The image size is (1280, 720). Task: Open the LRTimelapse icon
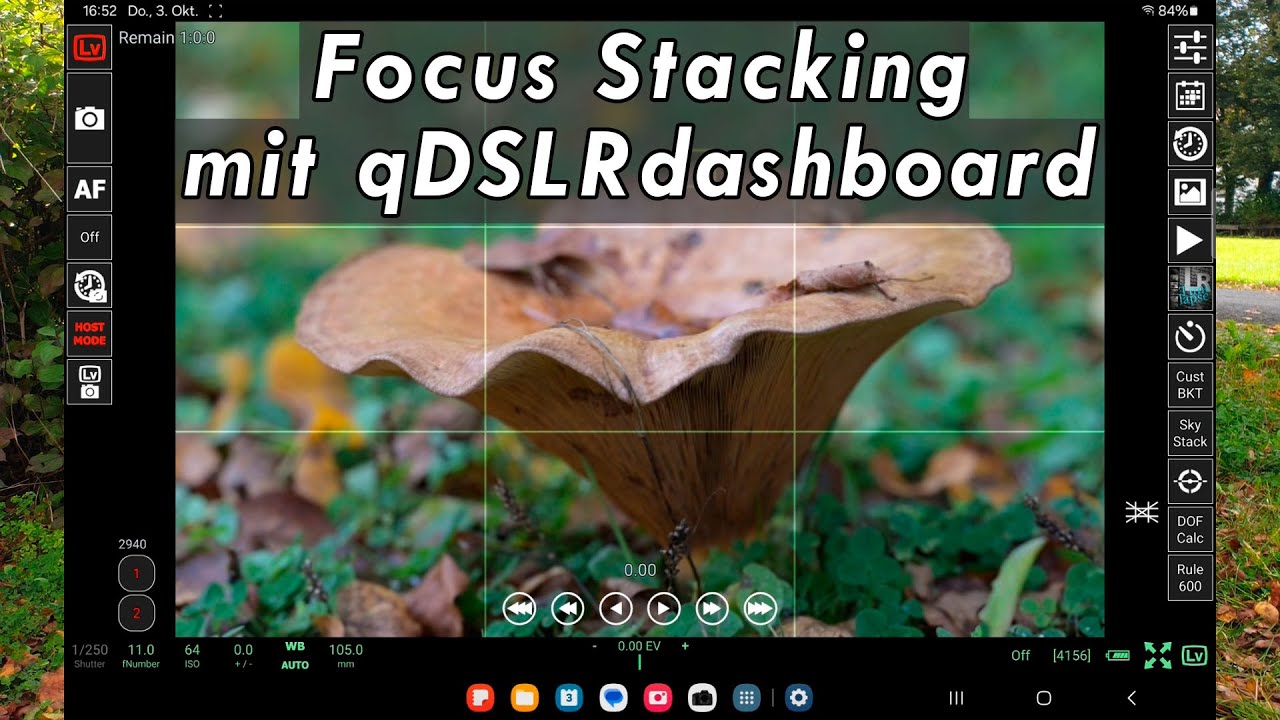point(1190,288)
